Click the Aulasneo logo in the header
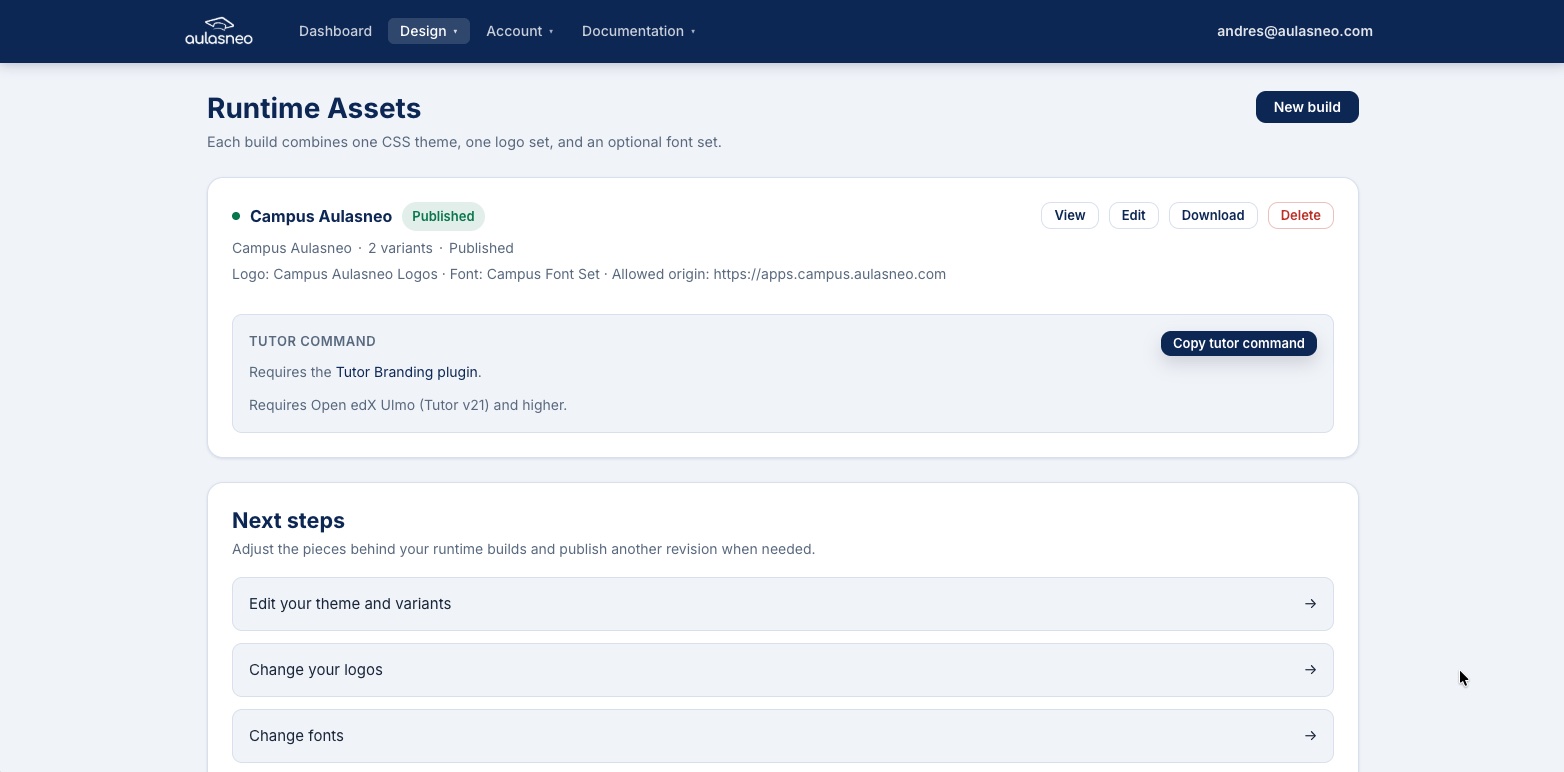 pyautogui.click(x=219, y=31)
